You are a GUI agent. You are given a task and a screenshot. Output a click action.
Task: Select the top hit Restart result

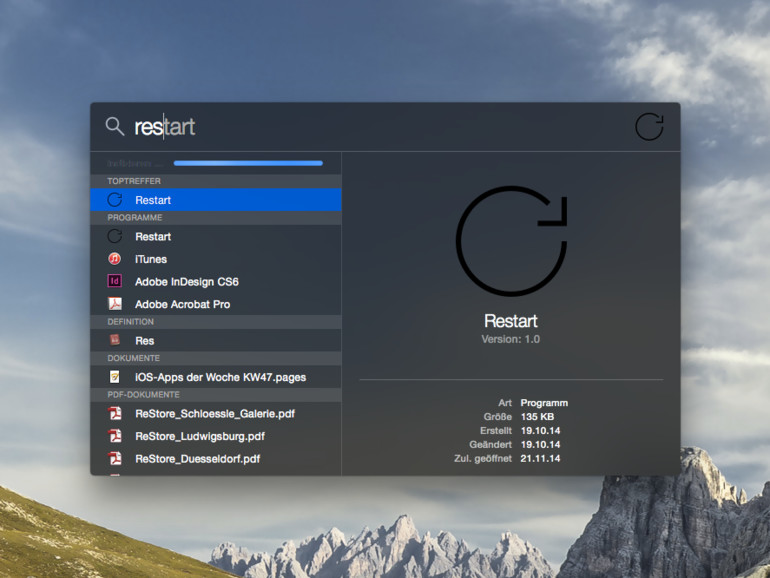point(216,200)
